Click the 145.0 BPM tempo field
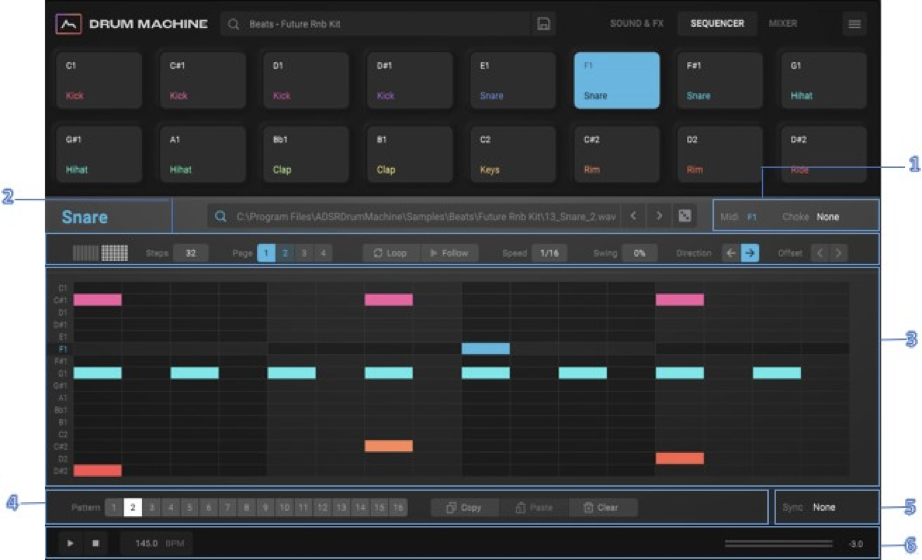This screenshot has width=922, height=560. 156,543
